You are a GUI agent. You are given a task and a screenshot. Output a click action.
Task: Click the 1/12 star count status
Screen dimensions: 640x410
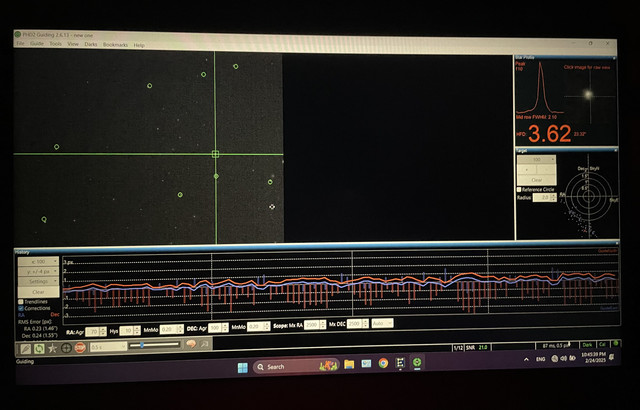[x=458, y=348]
